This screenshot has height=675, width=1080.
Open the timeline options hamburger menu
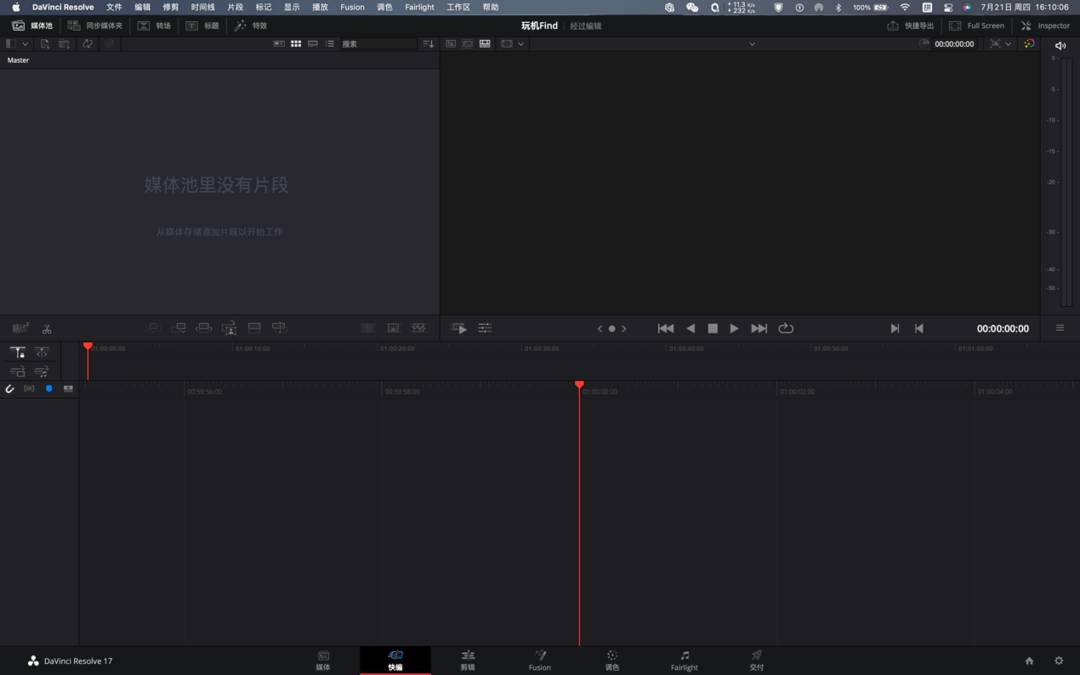click(1060, 328)
